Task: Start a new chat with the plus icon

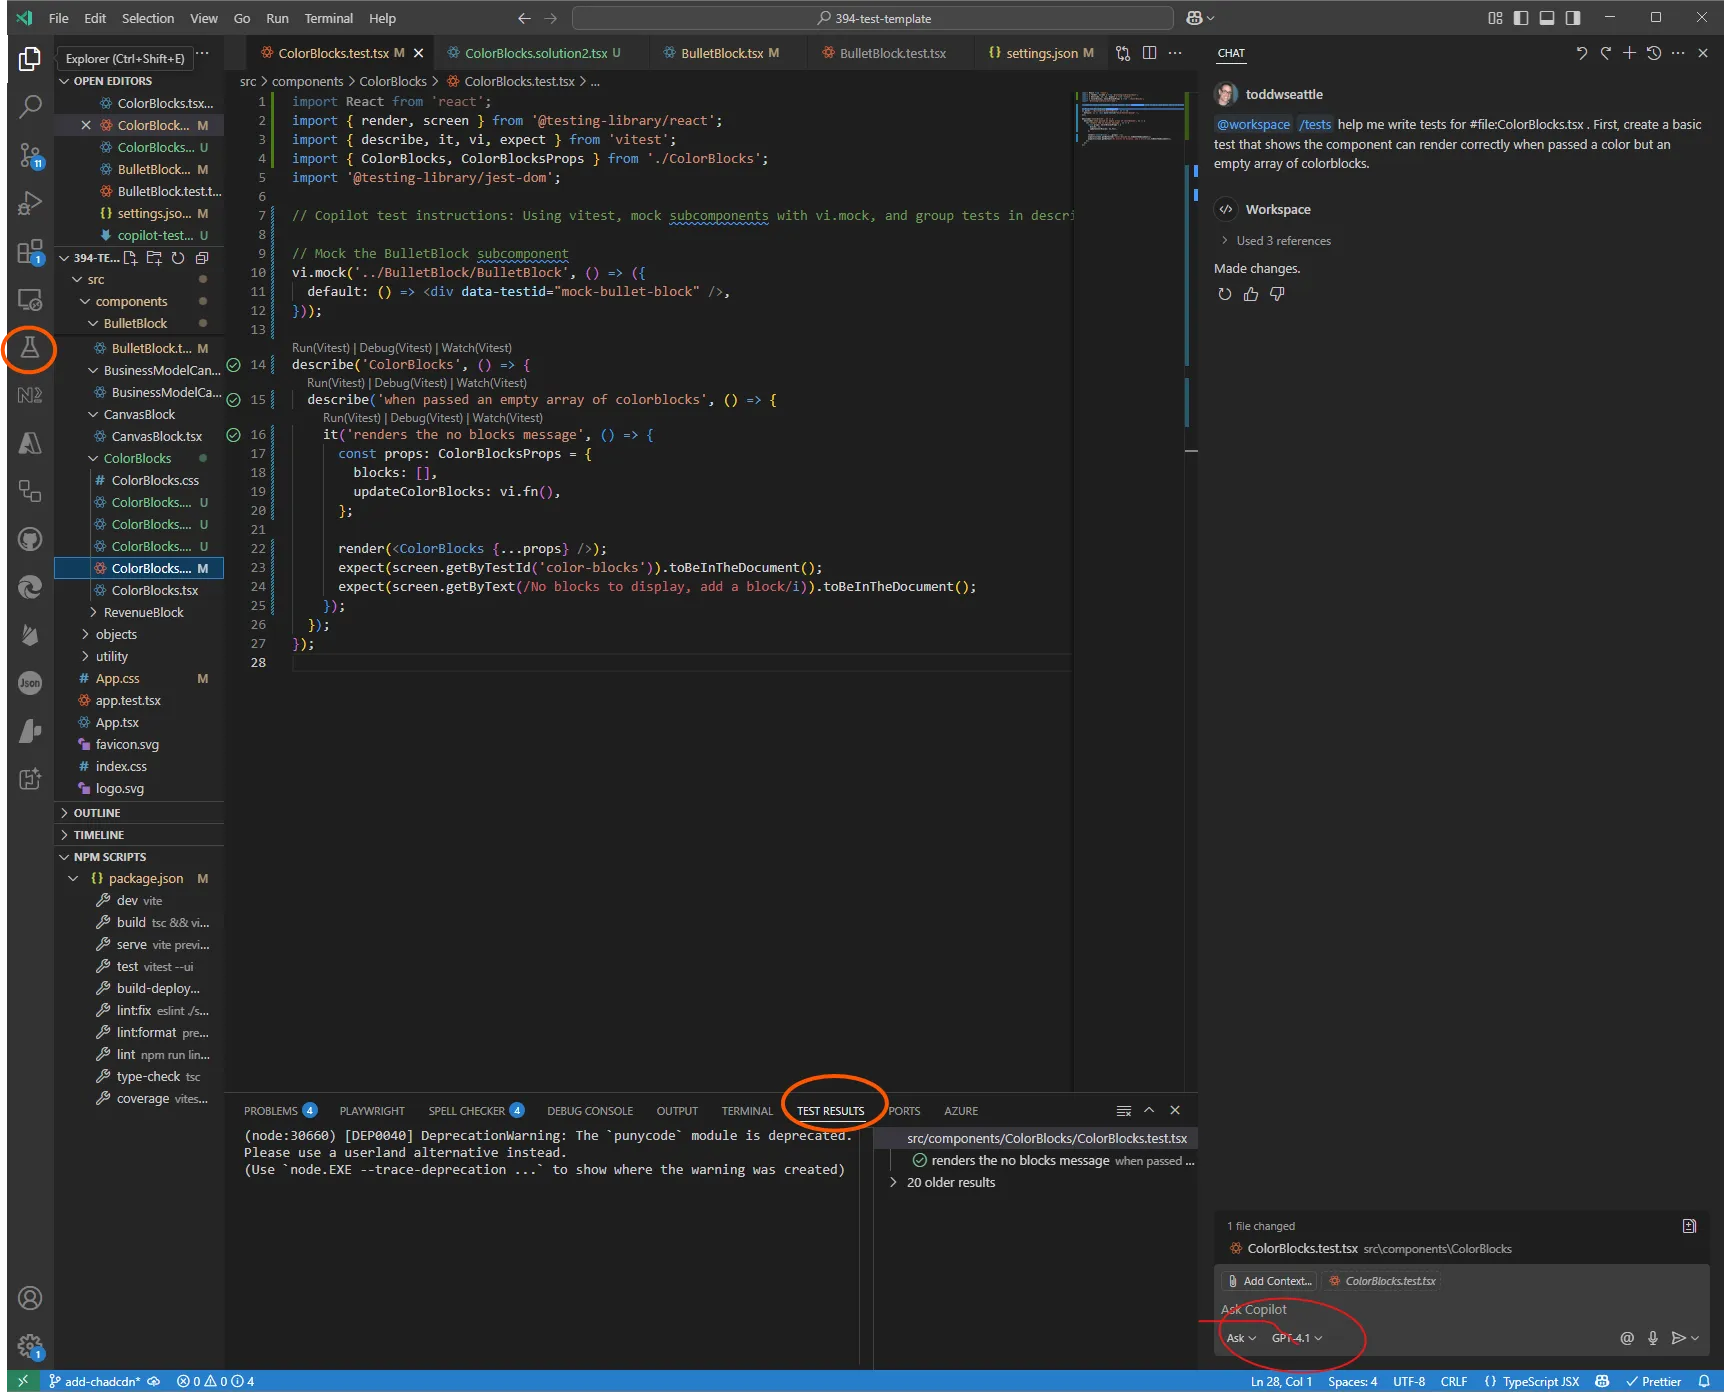Action: click(1628, 53)
